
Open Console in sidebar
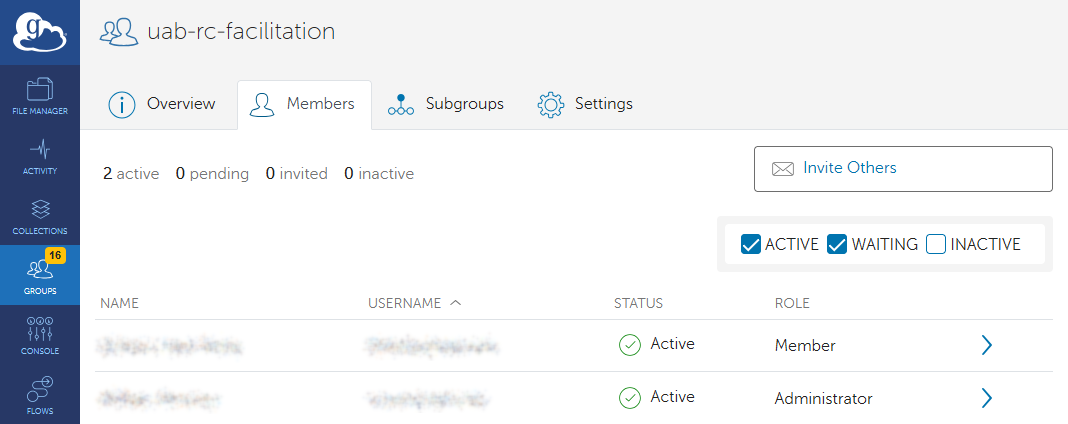point(40,336)
